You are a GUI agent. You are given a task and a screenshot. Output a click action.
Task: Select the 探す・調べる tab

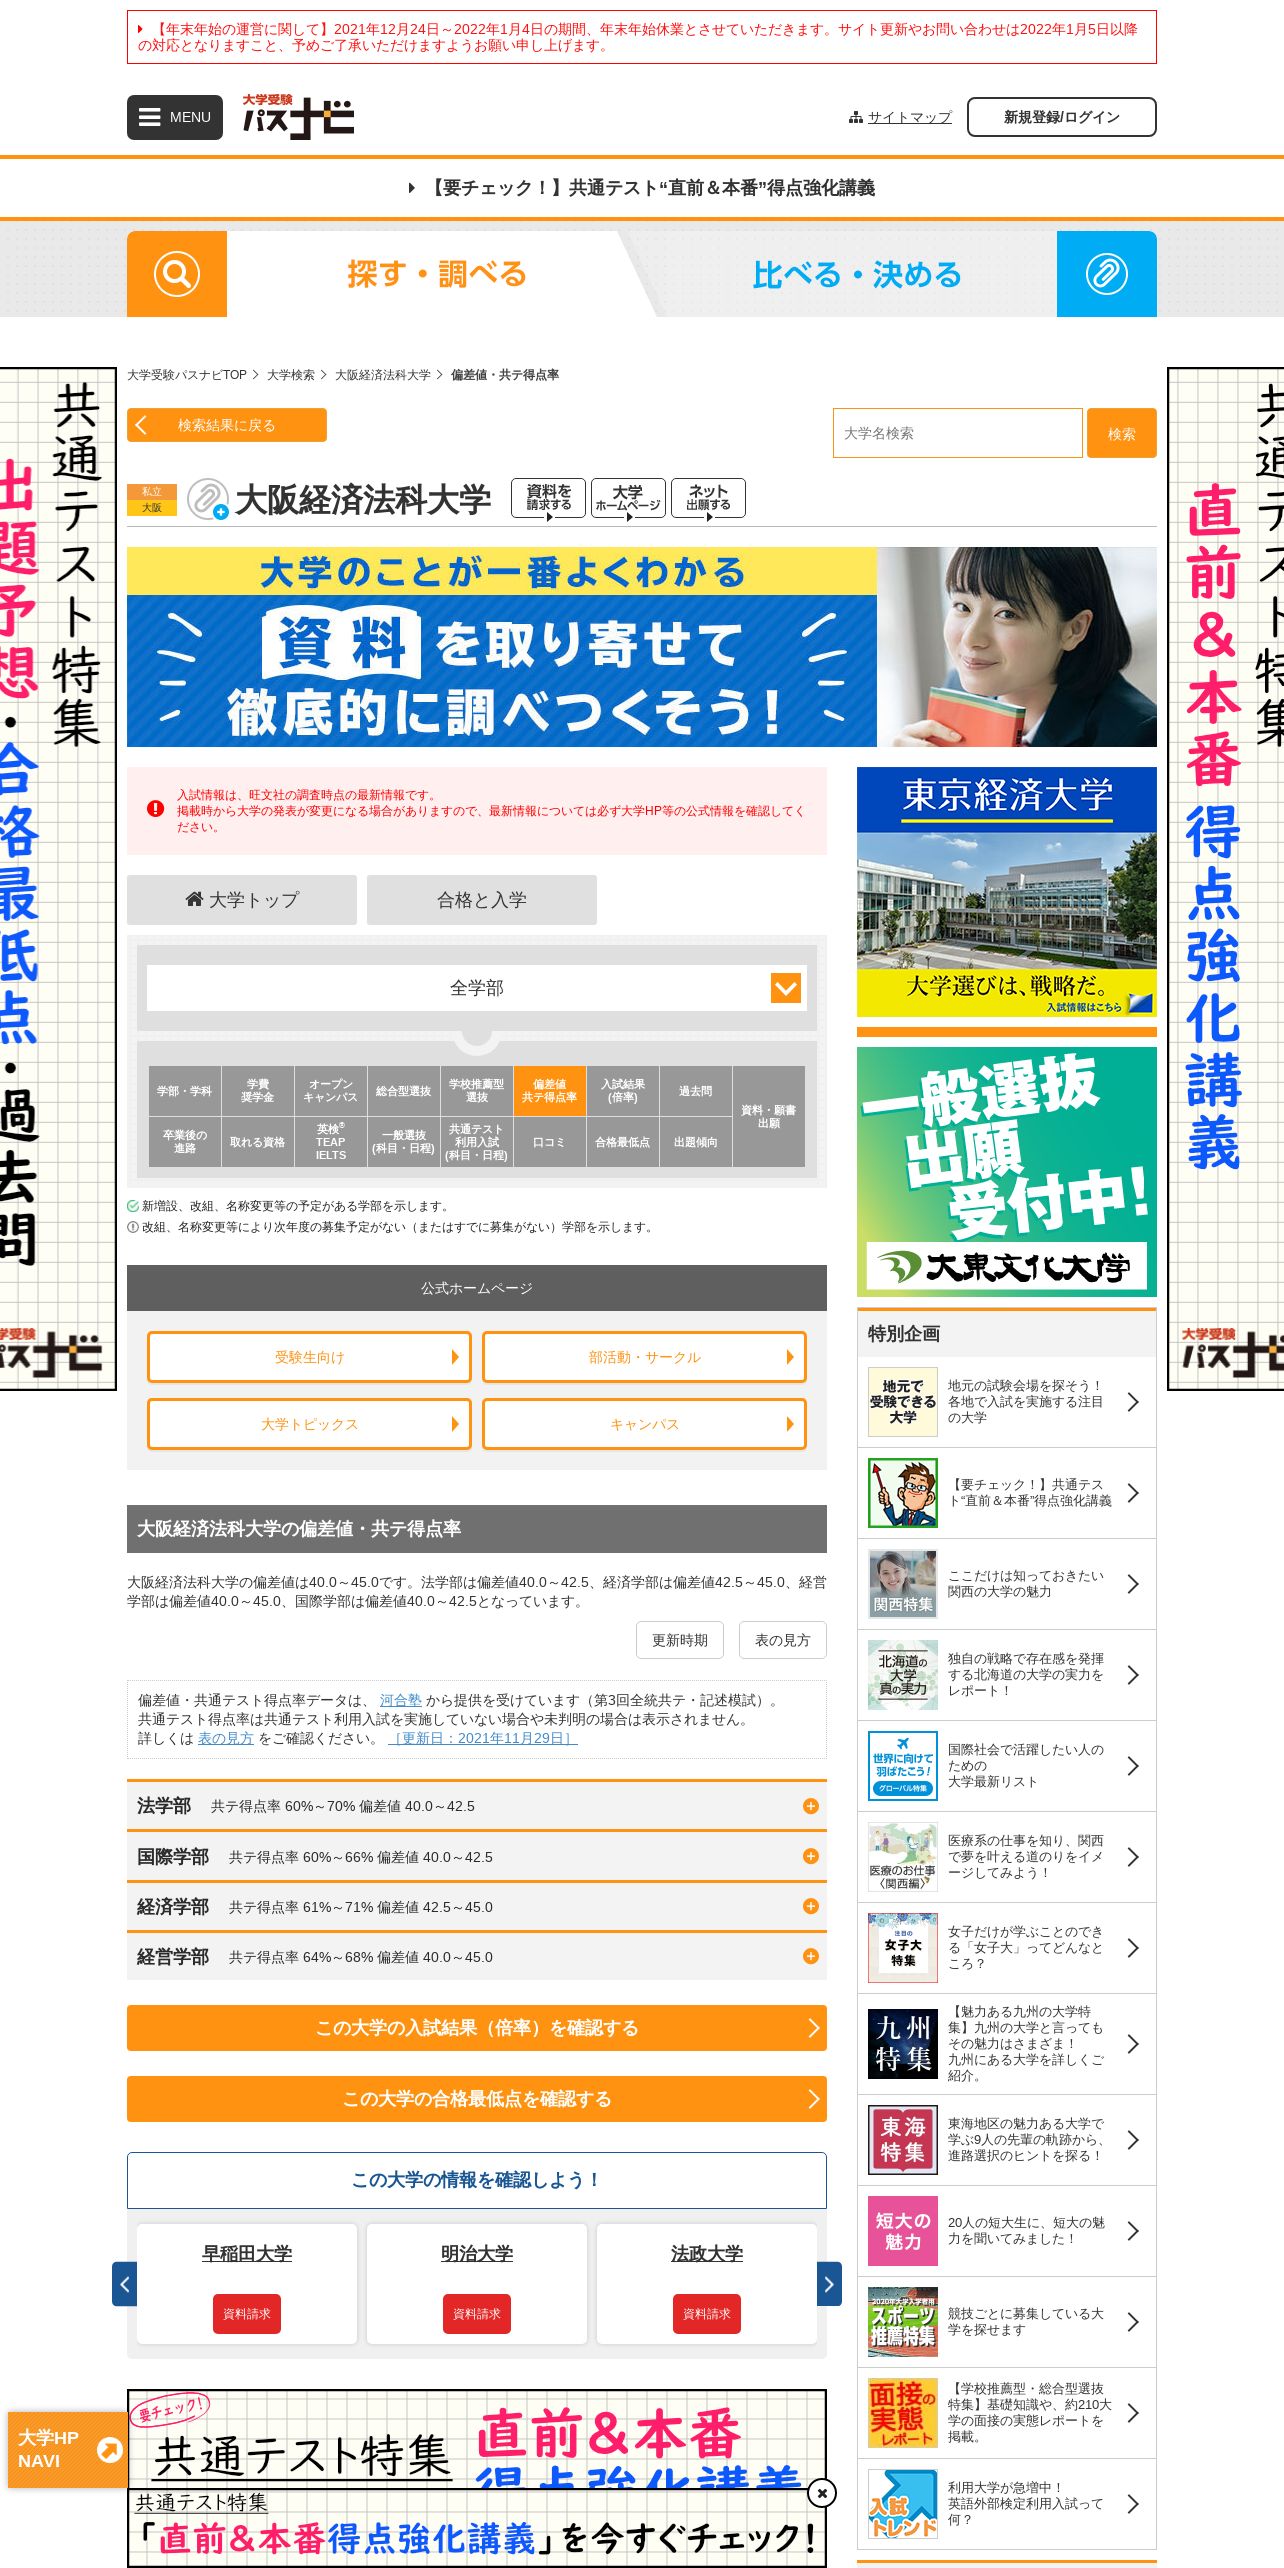coord(437,274)
